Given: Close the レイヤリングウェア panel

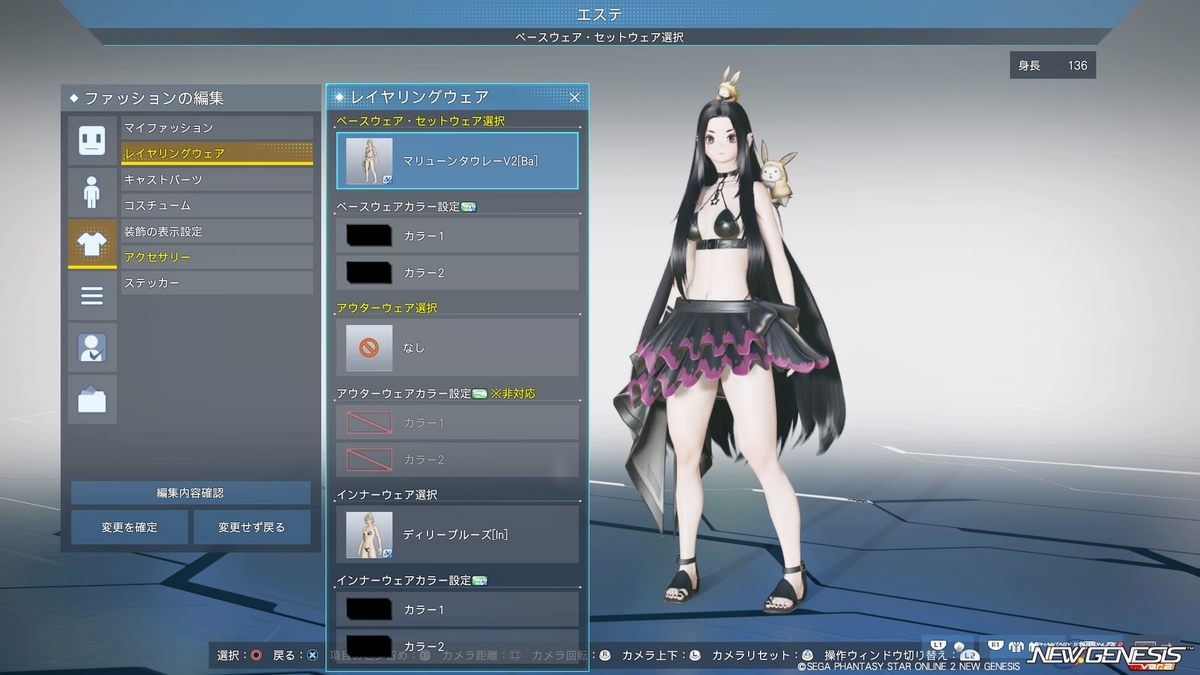Looking at the screenshot, I should (x=575, y=97).
